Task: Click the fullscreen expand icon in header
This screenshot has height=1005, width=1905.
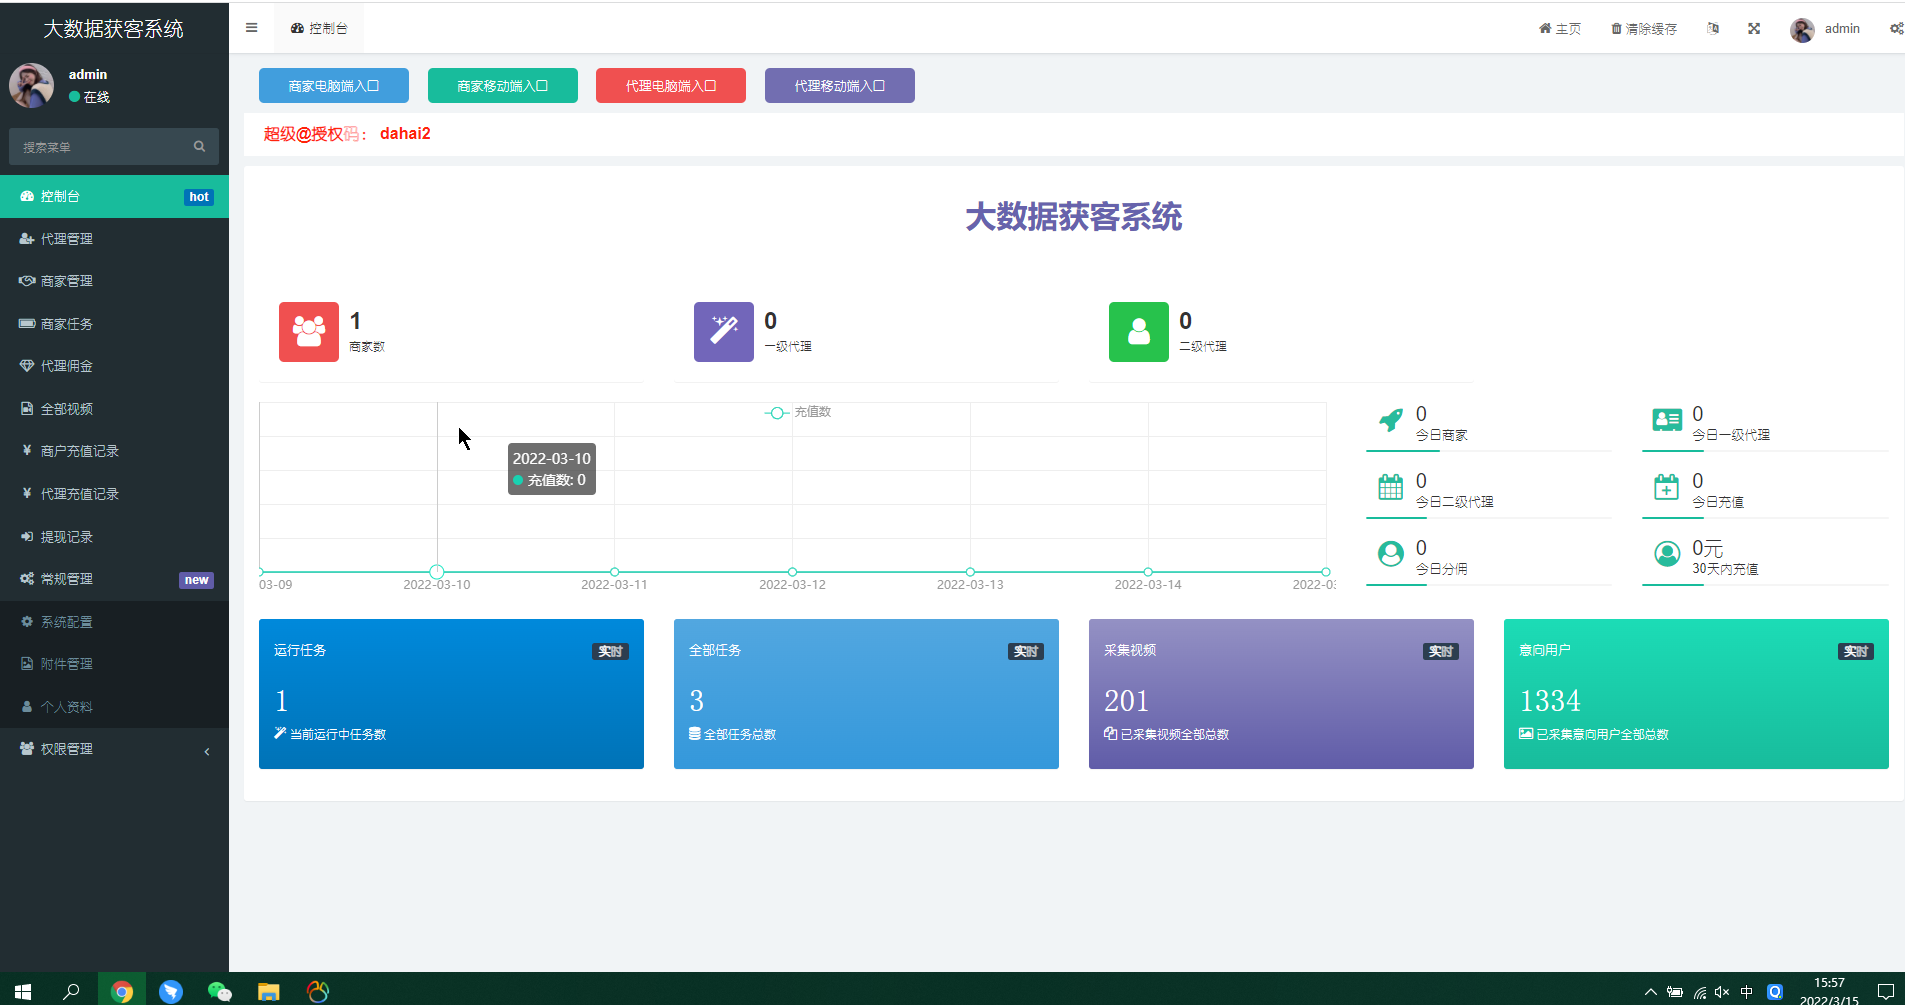Action: coord(1754,29)
